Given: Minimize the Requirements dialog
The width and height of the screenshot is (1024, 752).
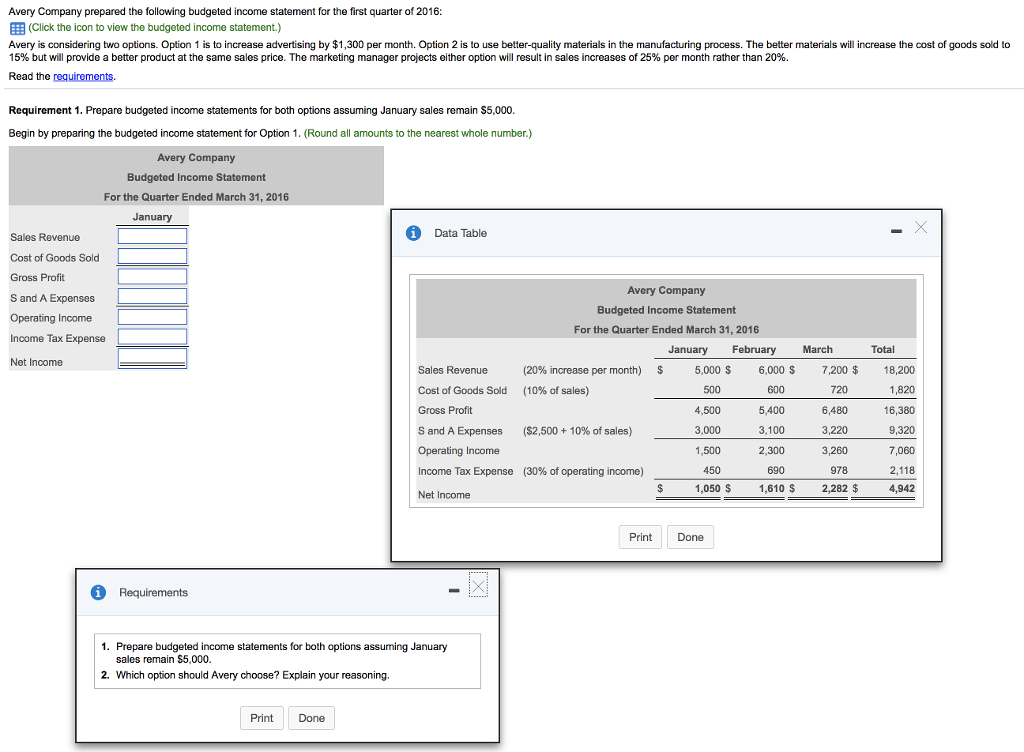Looking at the screenshot, I should click(x=454, y=592).
